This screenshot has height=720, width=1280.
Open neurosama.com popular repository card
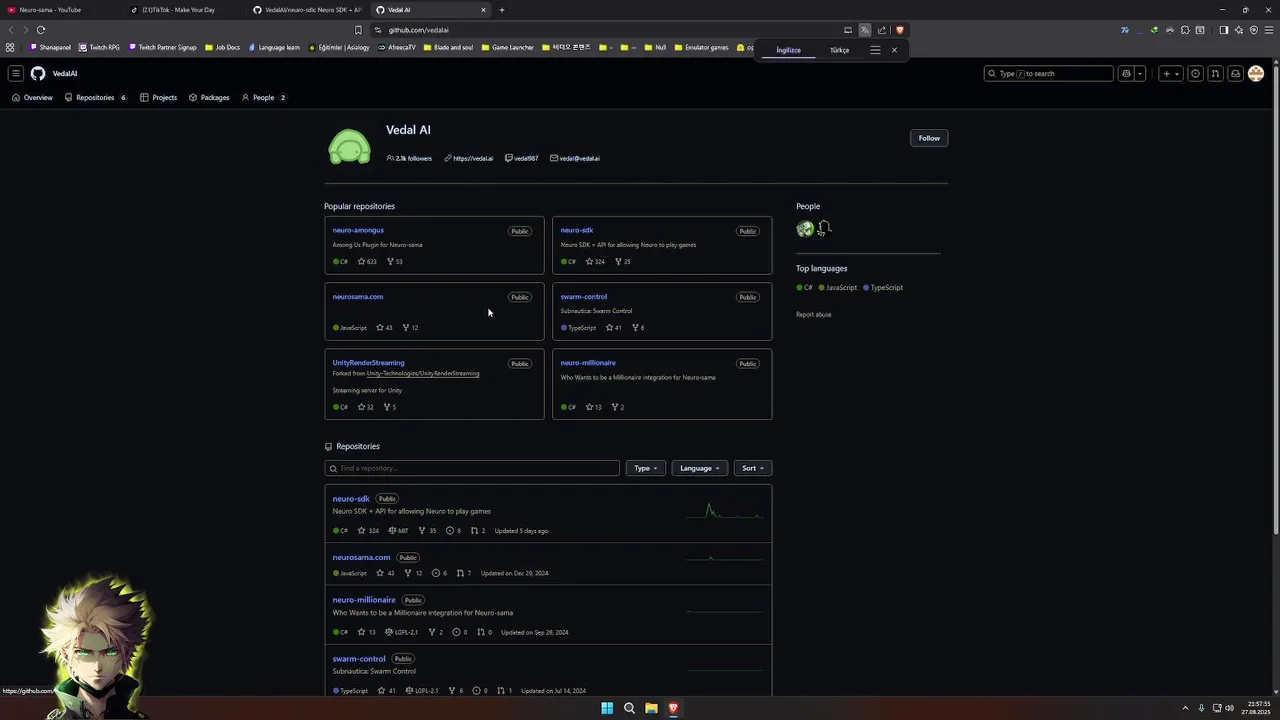tap(358, 296)
